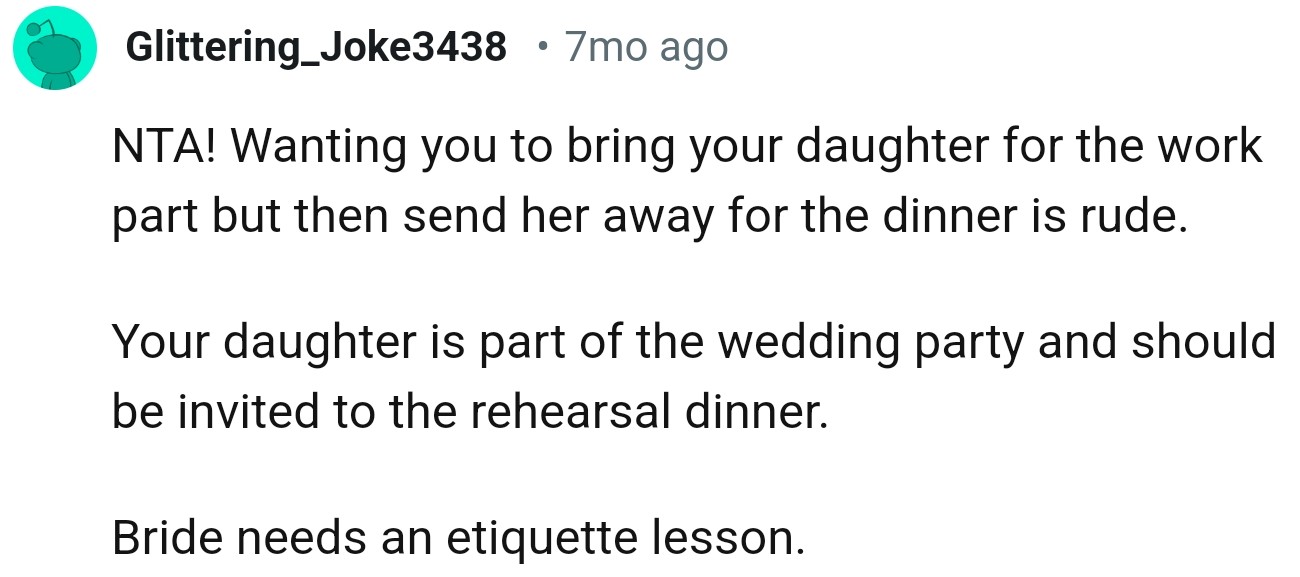Click the word 'should' ending third line
The image size is (1300, 577).
point(1203,342)
